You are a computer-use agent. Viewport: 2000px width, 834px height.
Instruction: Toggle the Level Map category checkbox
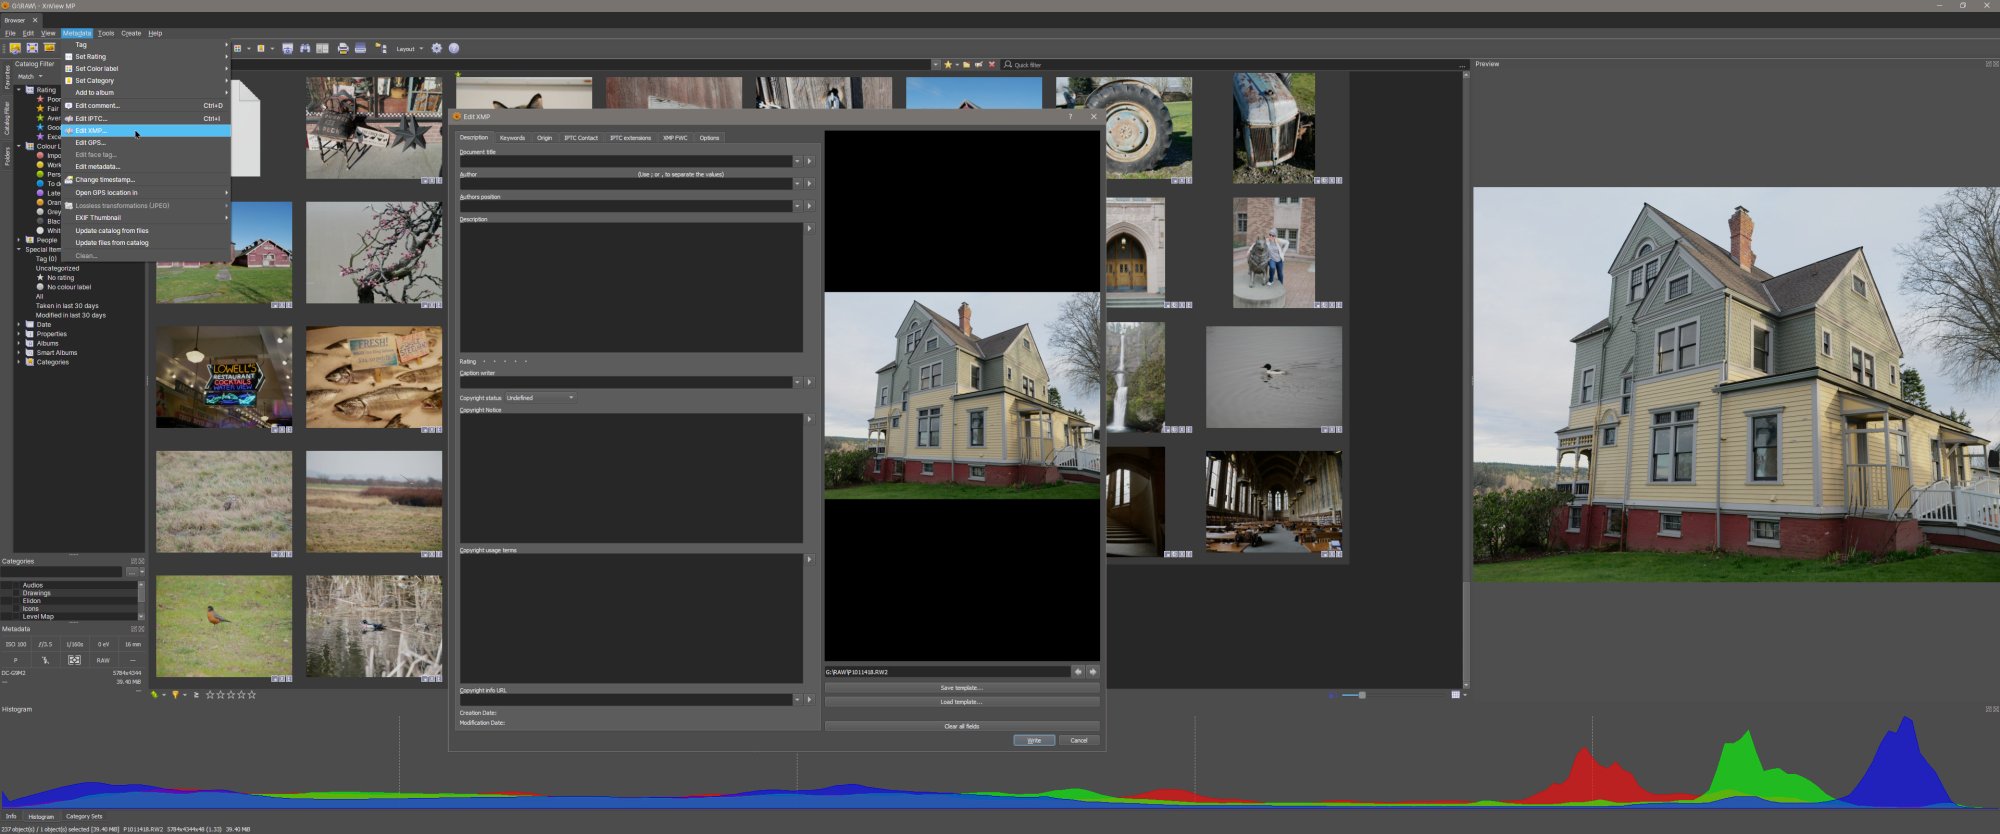tap(16, 616)
